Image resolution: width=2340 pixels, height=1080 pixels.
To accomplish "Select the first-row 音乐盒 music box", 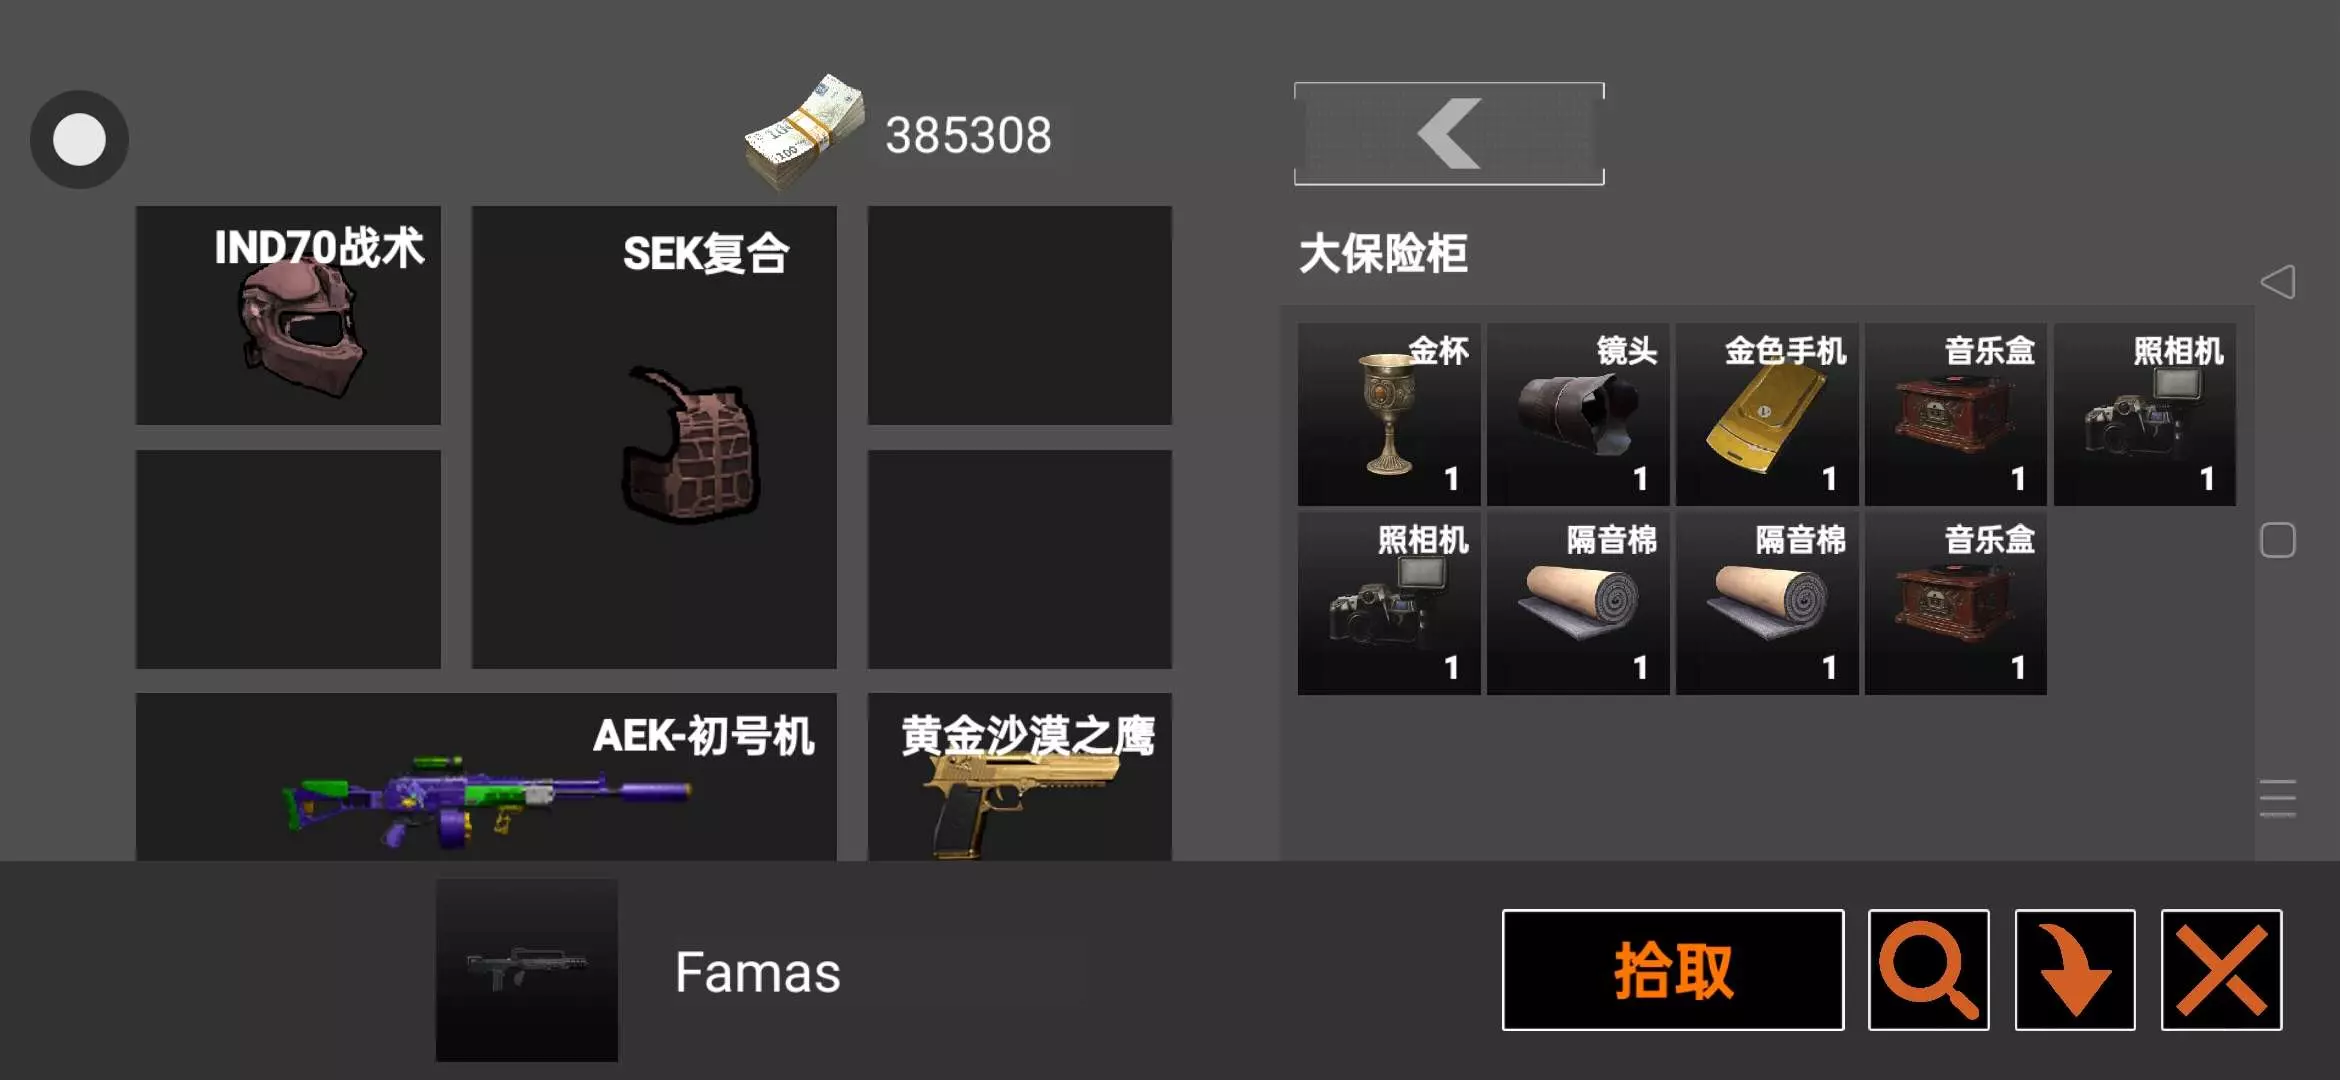I will 1956,414.
